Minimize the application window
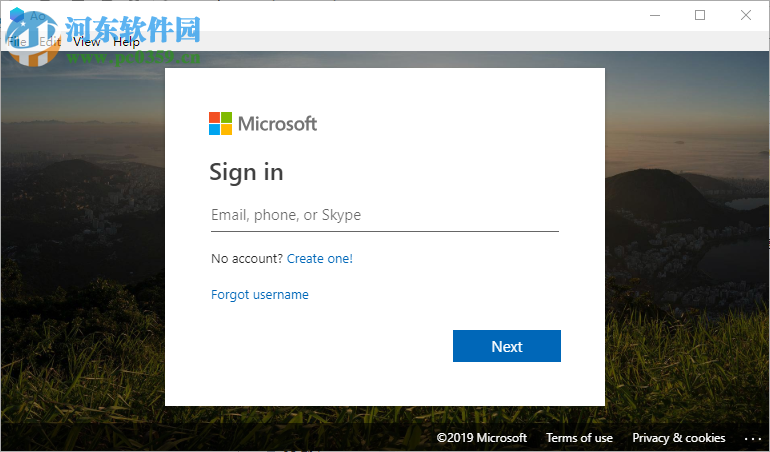 655,15
